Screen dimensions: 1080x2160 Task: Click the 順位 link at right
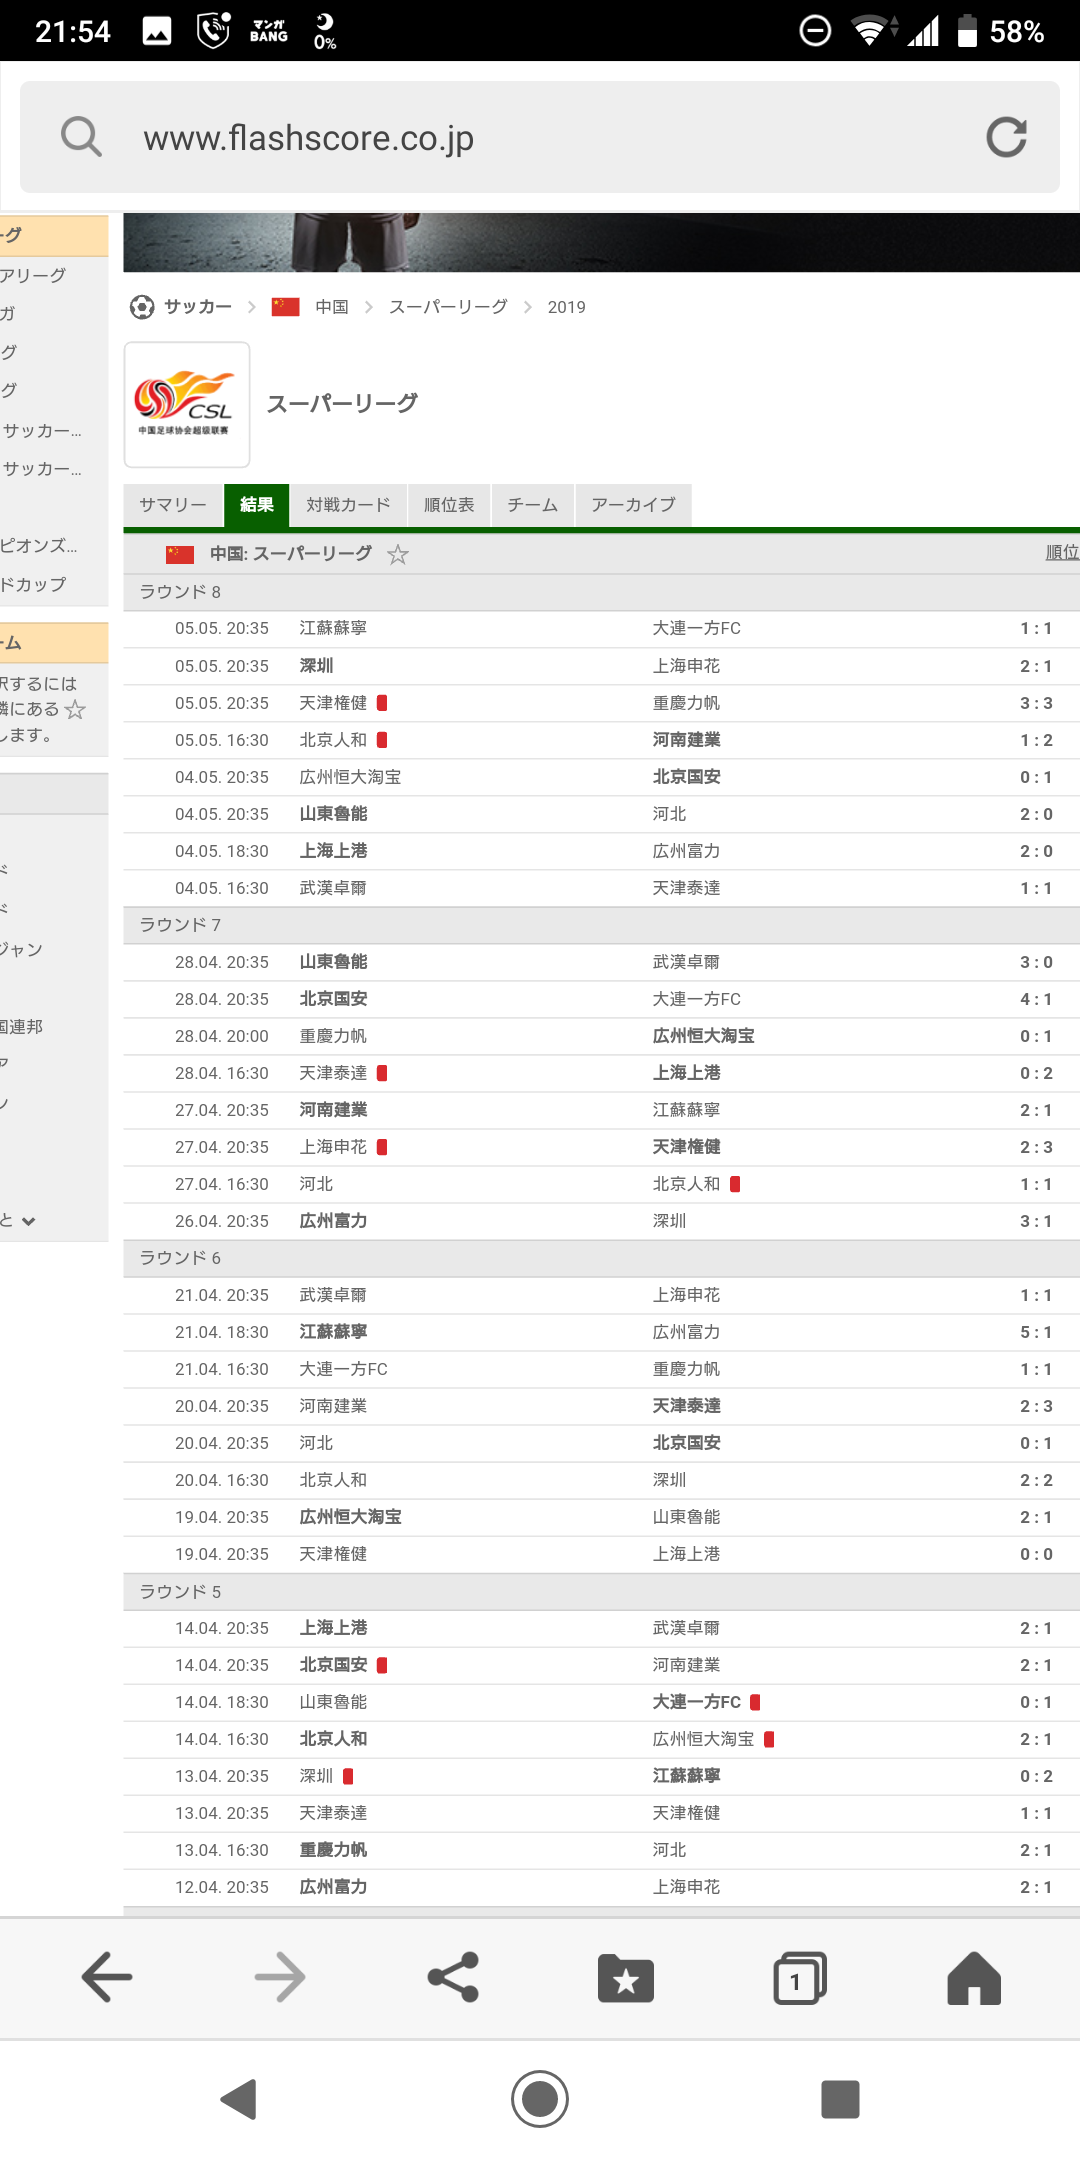pyautogui.click(x=1061, y=553)
